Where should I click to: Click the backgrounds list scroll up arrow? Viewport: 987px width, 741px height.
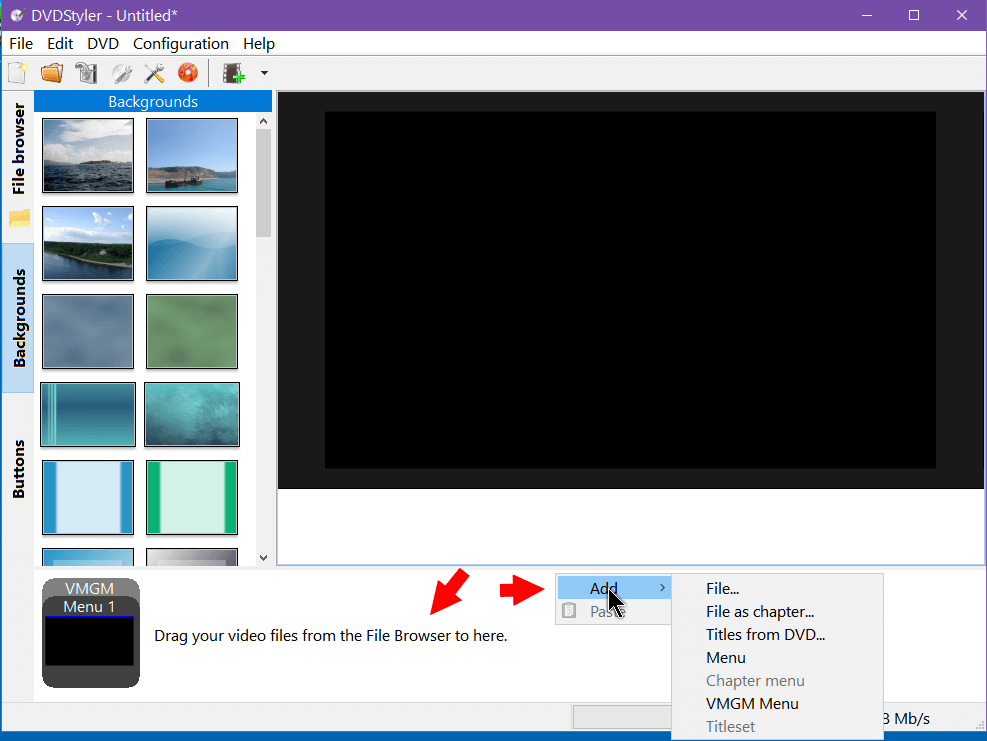263,121
